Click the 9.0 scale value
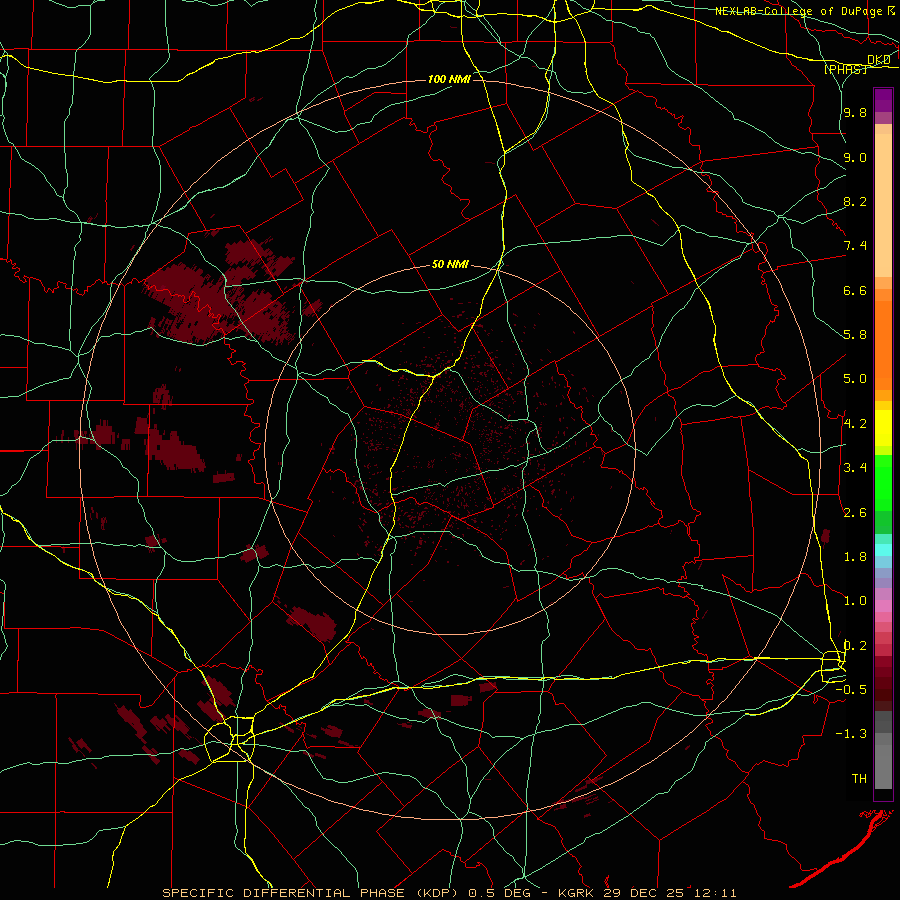 click(855, 157)
